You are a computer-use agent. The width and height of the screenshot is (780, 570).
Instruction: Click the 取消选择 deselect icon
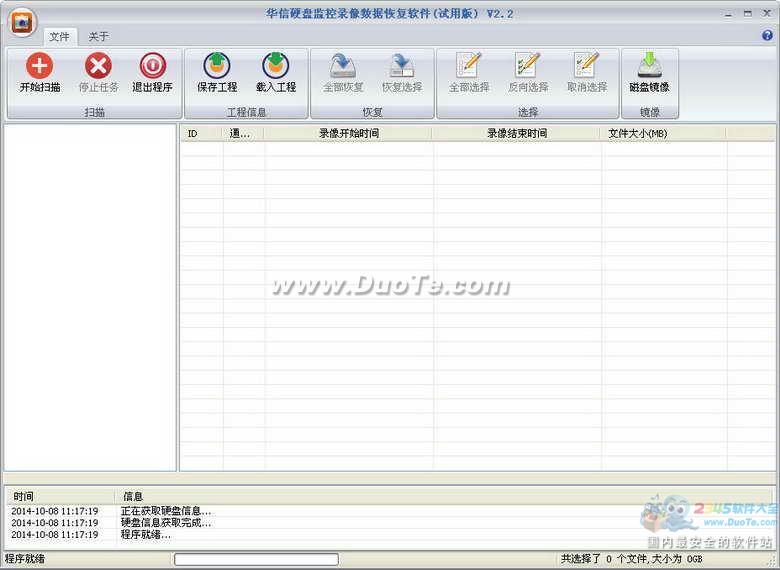[x=587, y=65]
